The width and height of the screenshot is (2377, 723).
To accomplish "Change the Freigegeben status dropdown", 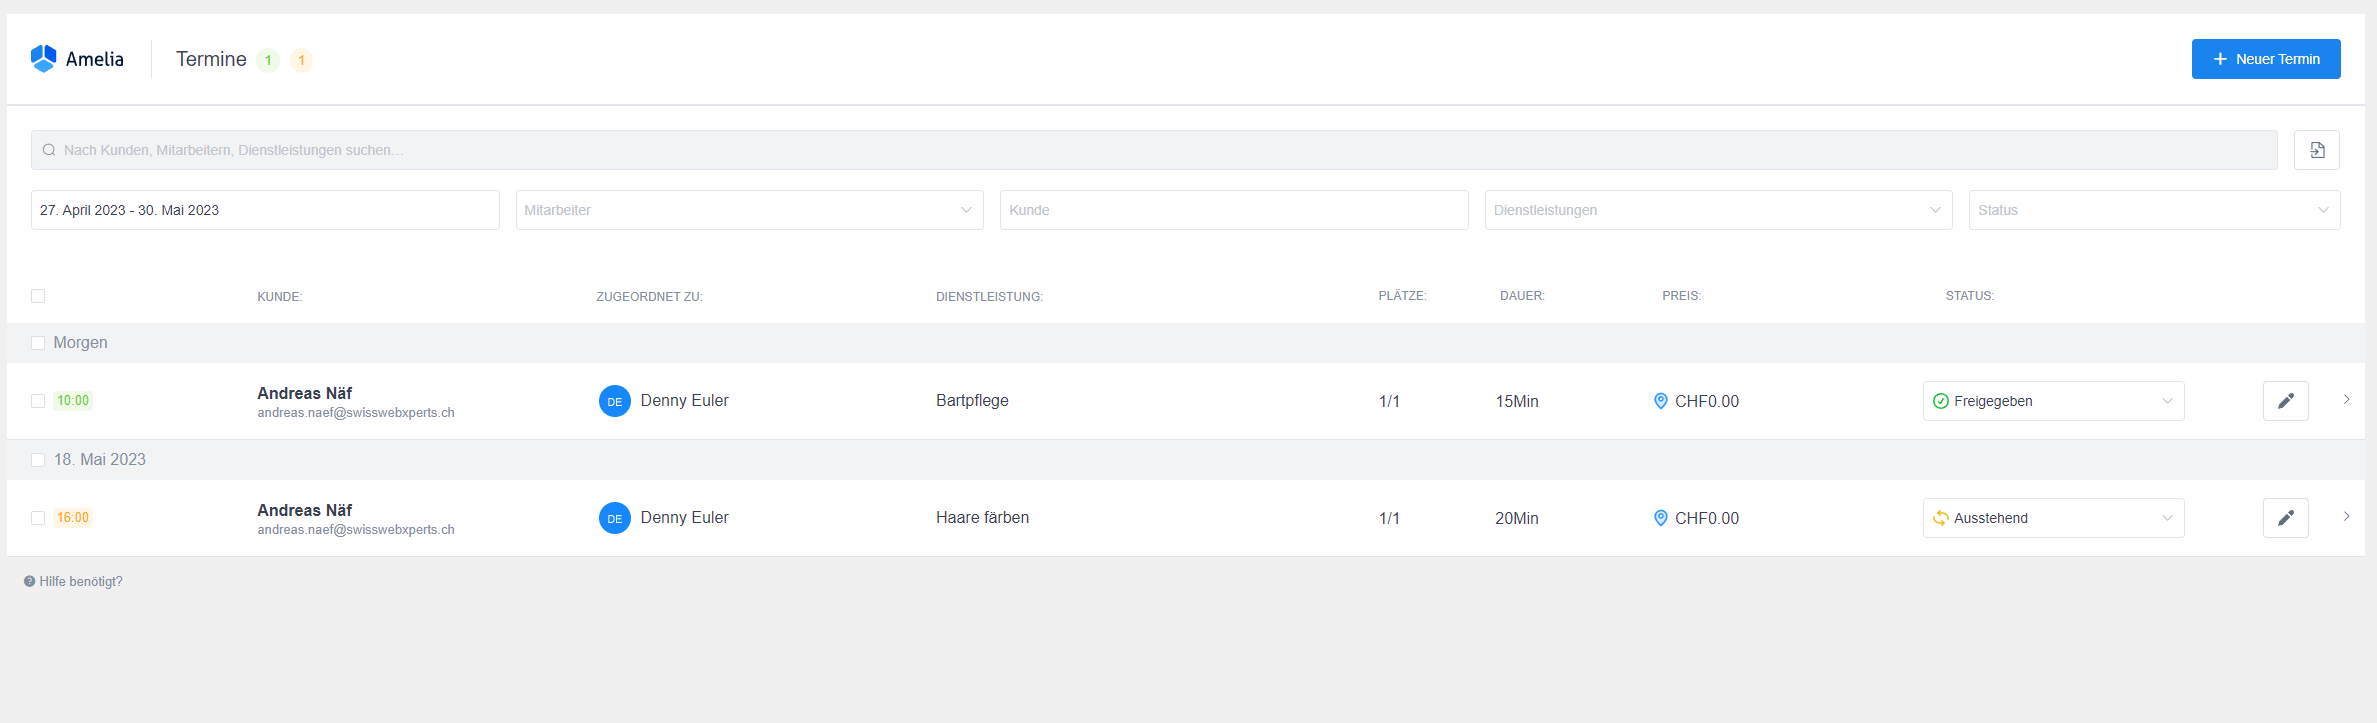I will coord(2052,401).
